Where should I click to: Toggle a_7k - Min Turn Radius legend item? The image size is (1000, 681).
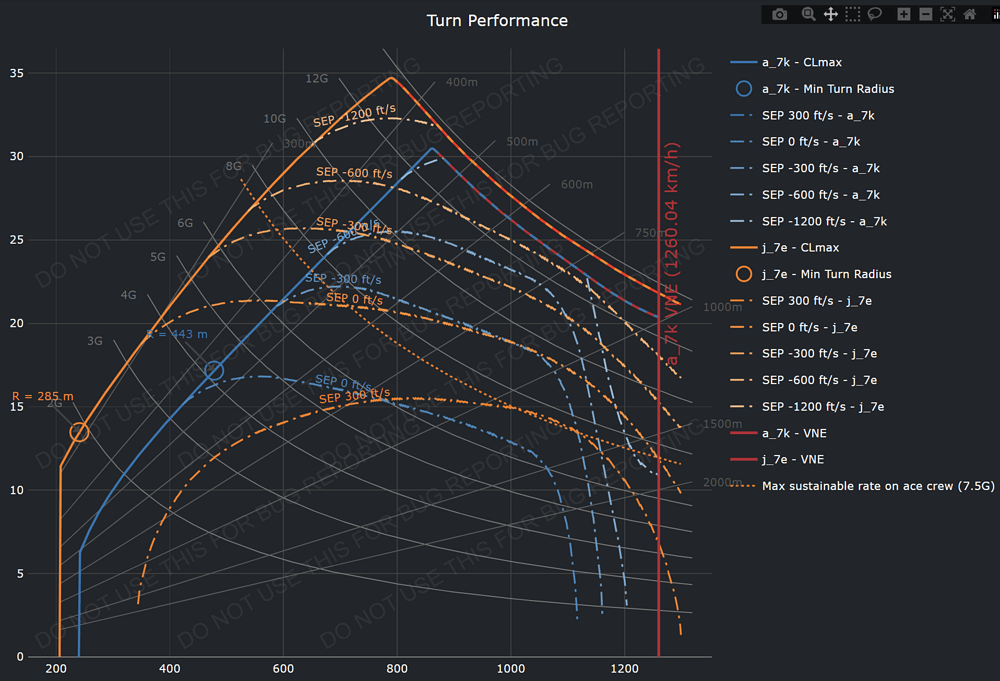(x=827, y=89)
